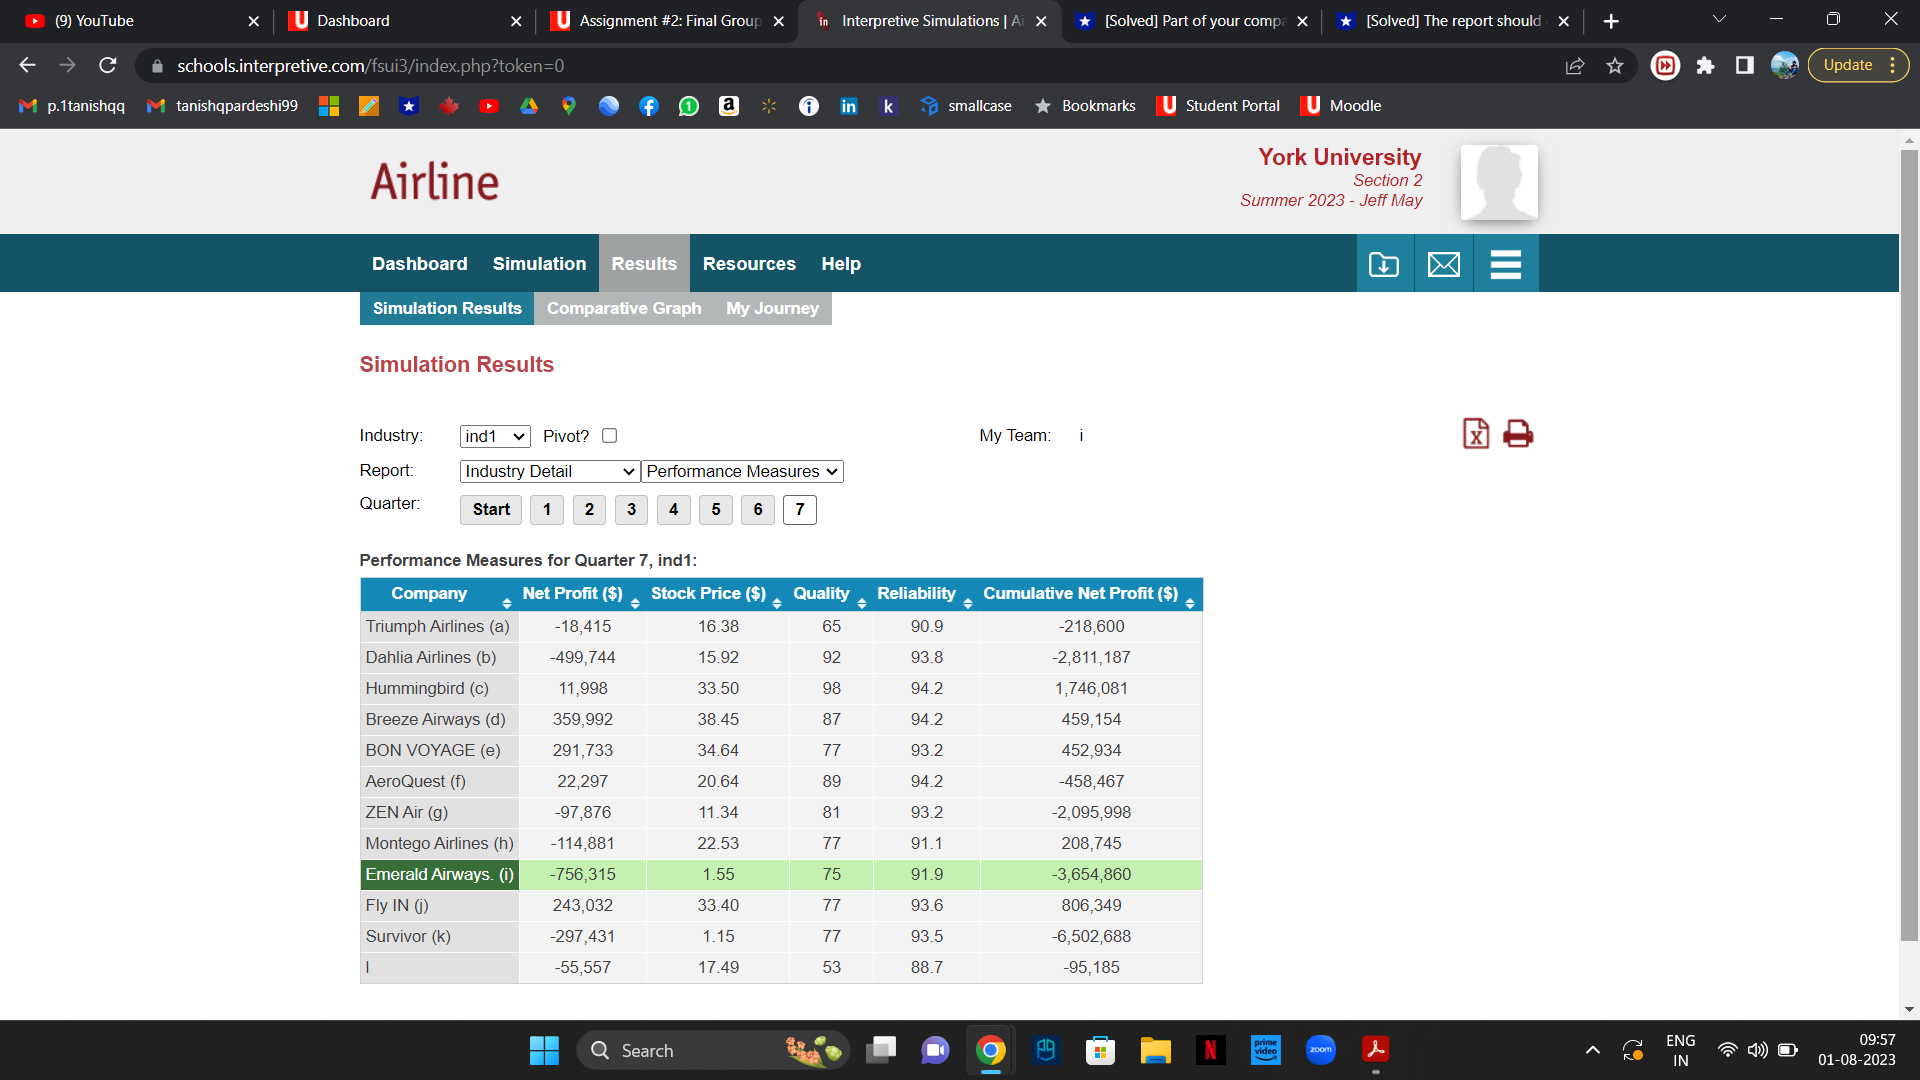Open the Dashboard menu item

(x=419, y=264)
